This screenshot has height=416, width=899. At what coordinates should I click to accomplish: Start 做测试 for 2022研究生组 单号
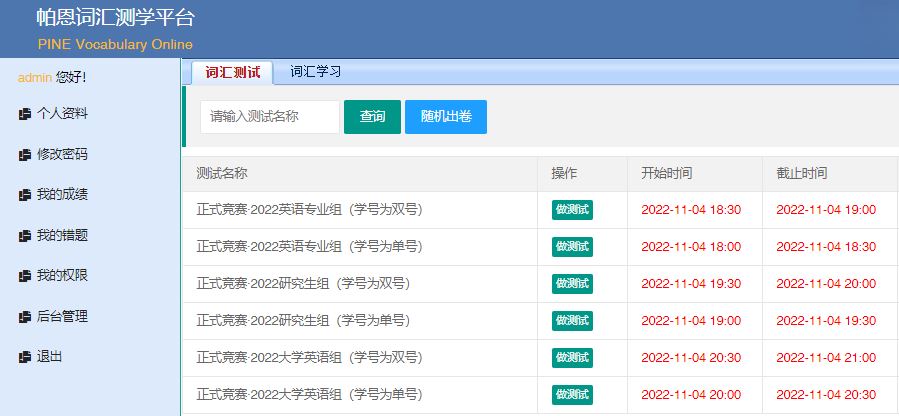click(572, 321)
